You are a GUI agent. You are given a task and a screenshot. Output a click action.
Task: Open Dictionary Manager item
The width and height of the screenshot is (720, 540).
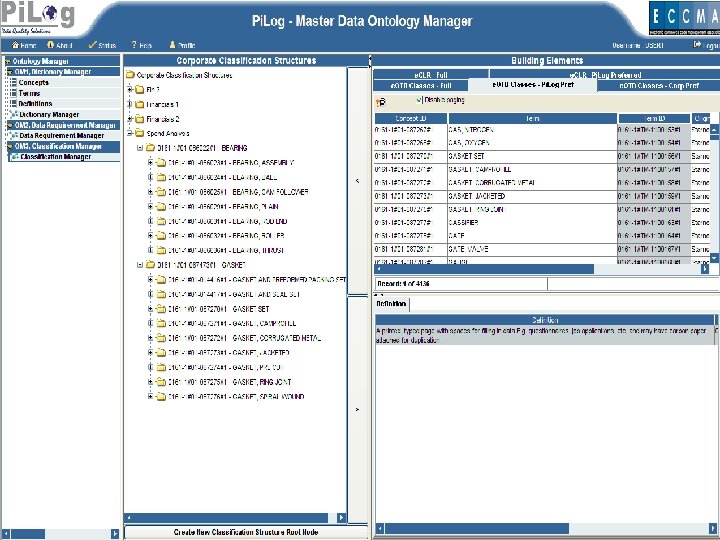(x=49, y=114)
